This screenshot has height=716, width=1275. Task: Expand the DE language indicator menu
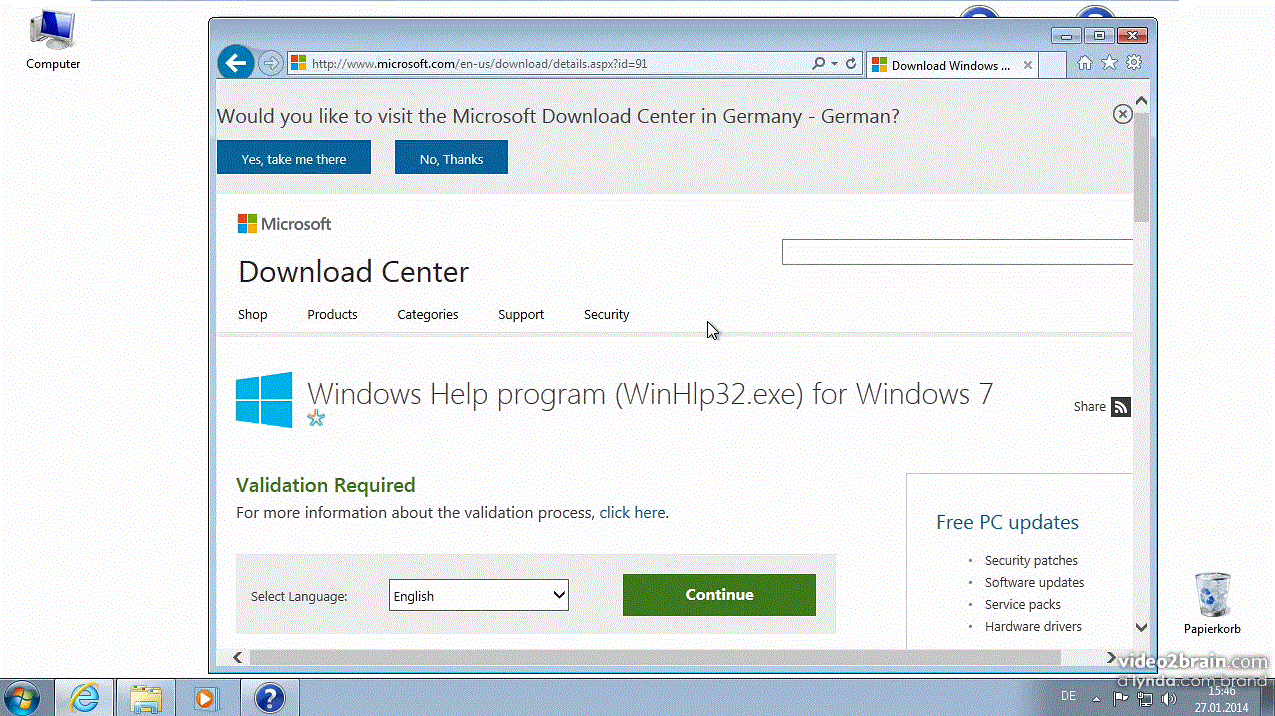pos(1068,695)
